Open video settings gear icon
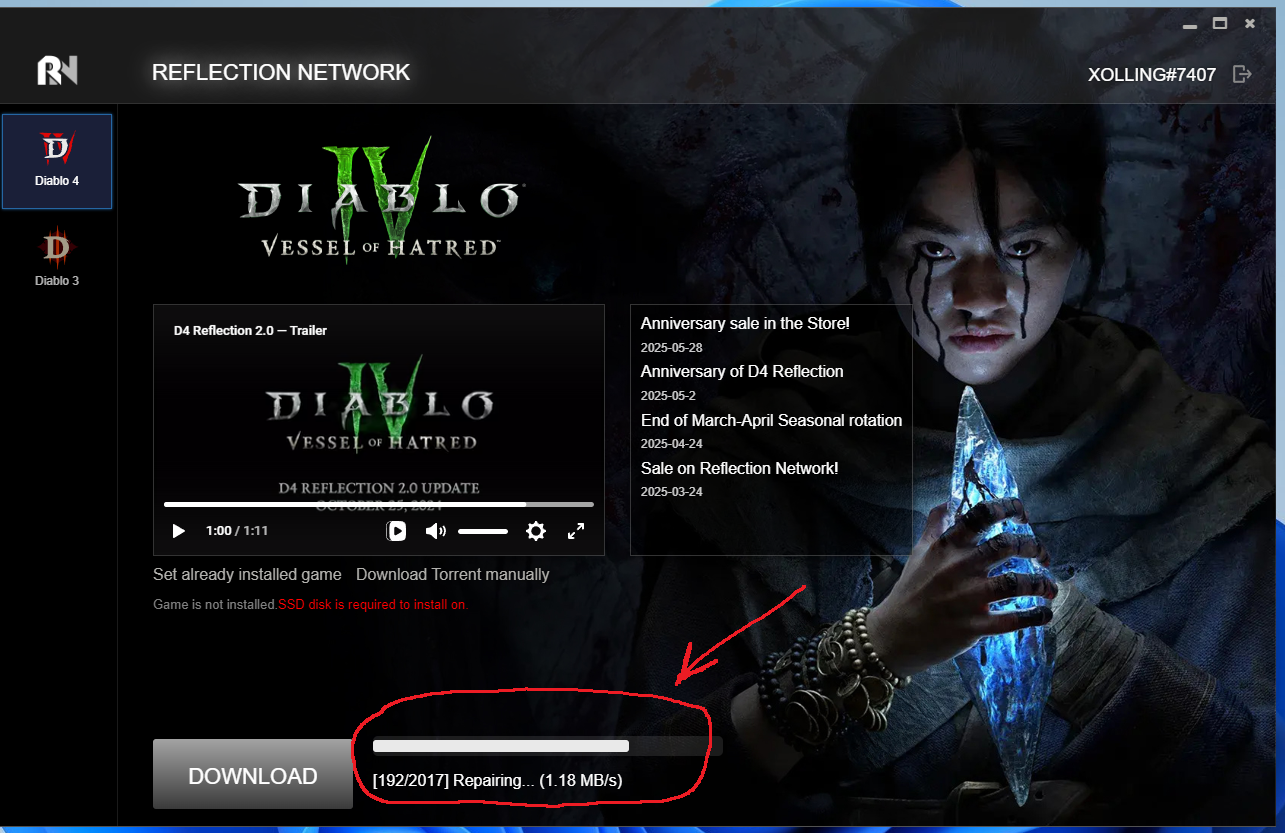This screenshot has width=1285, height=833. coord(536,531)
